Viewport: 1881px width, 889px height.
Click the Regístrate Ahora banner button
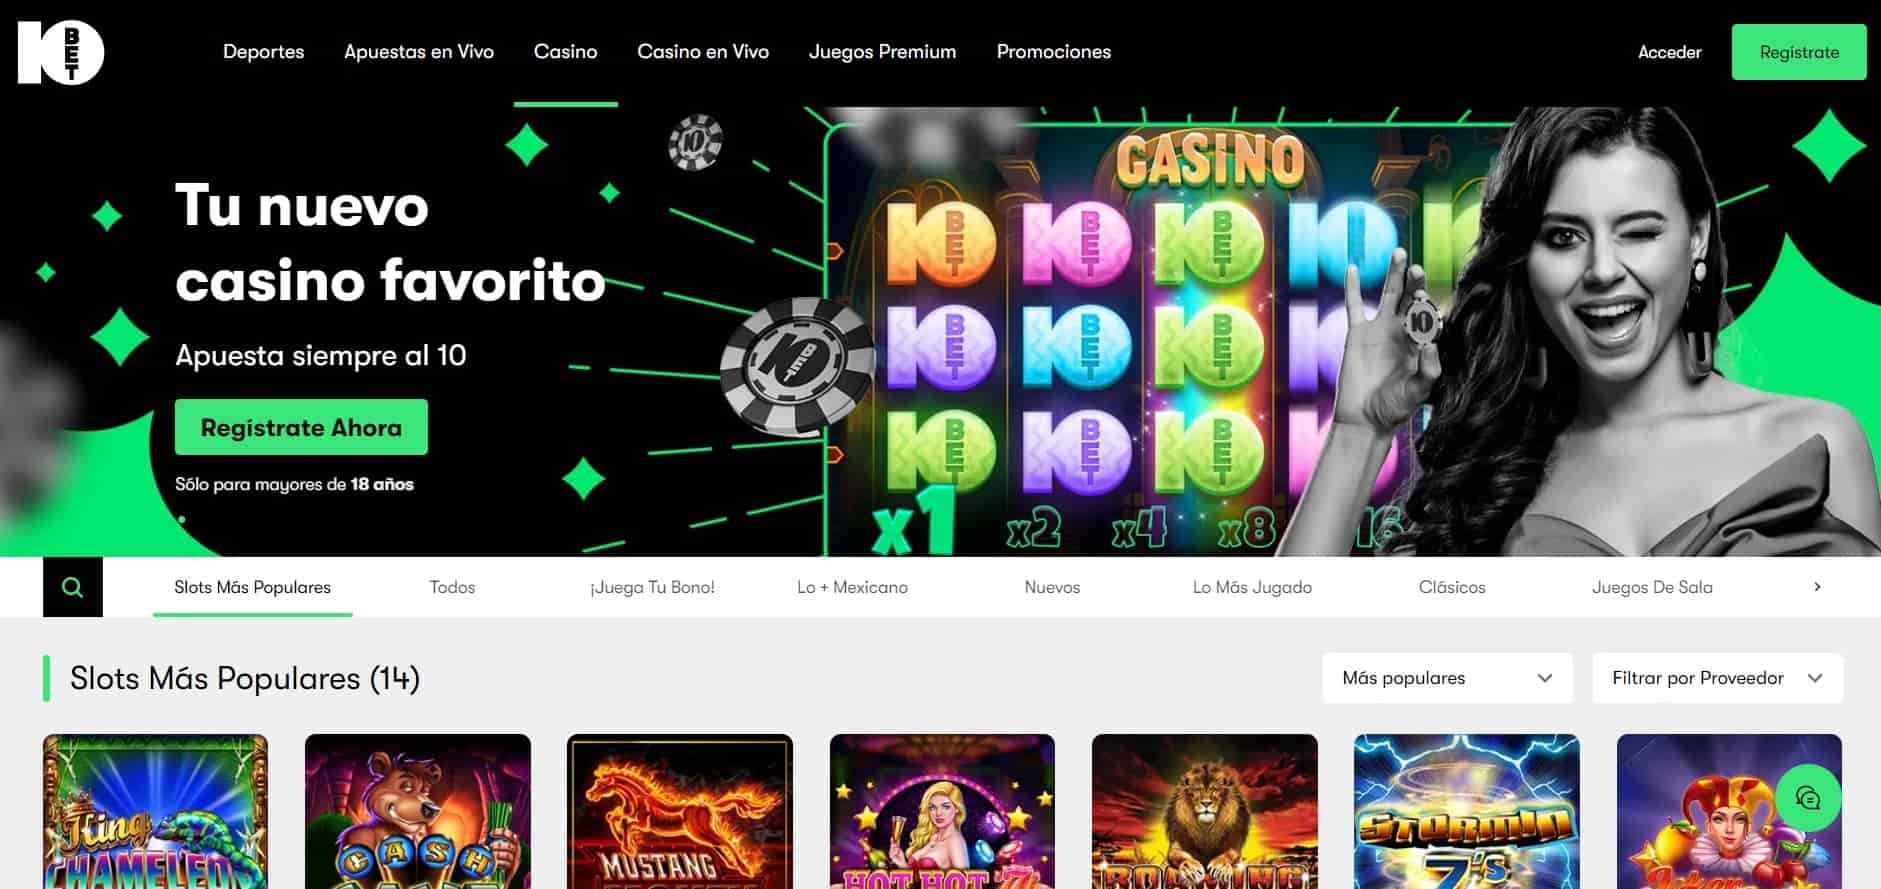pos(301,427)
